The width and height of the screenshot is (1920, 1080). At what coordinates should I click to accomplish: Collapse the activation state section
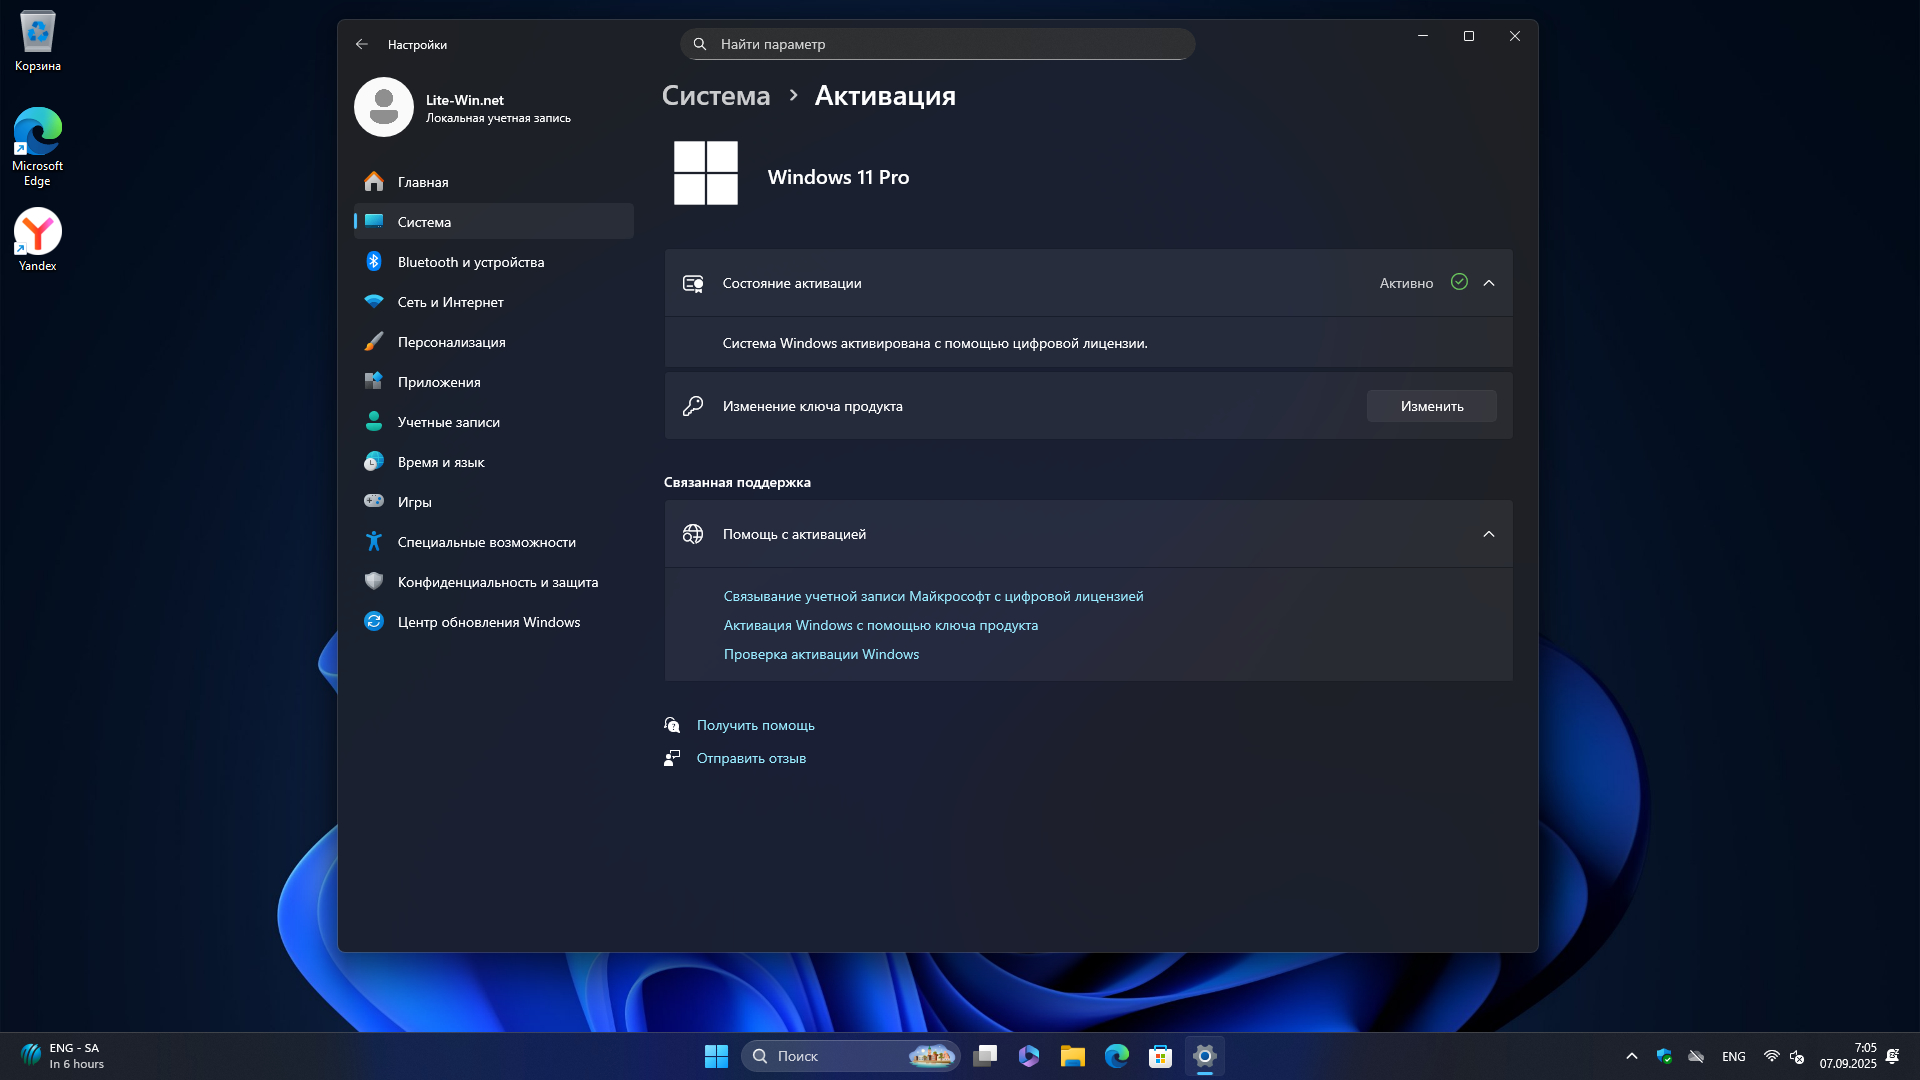coord(1489,283)
